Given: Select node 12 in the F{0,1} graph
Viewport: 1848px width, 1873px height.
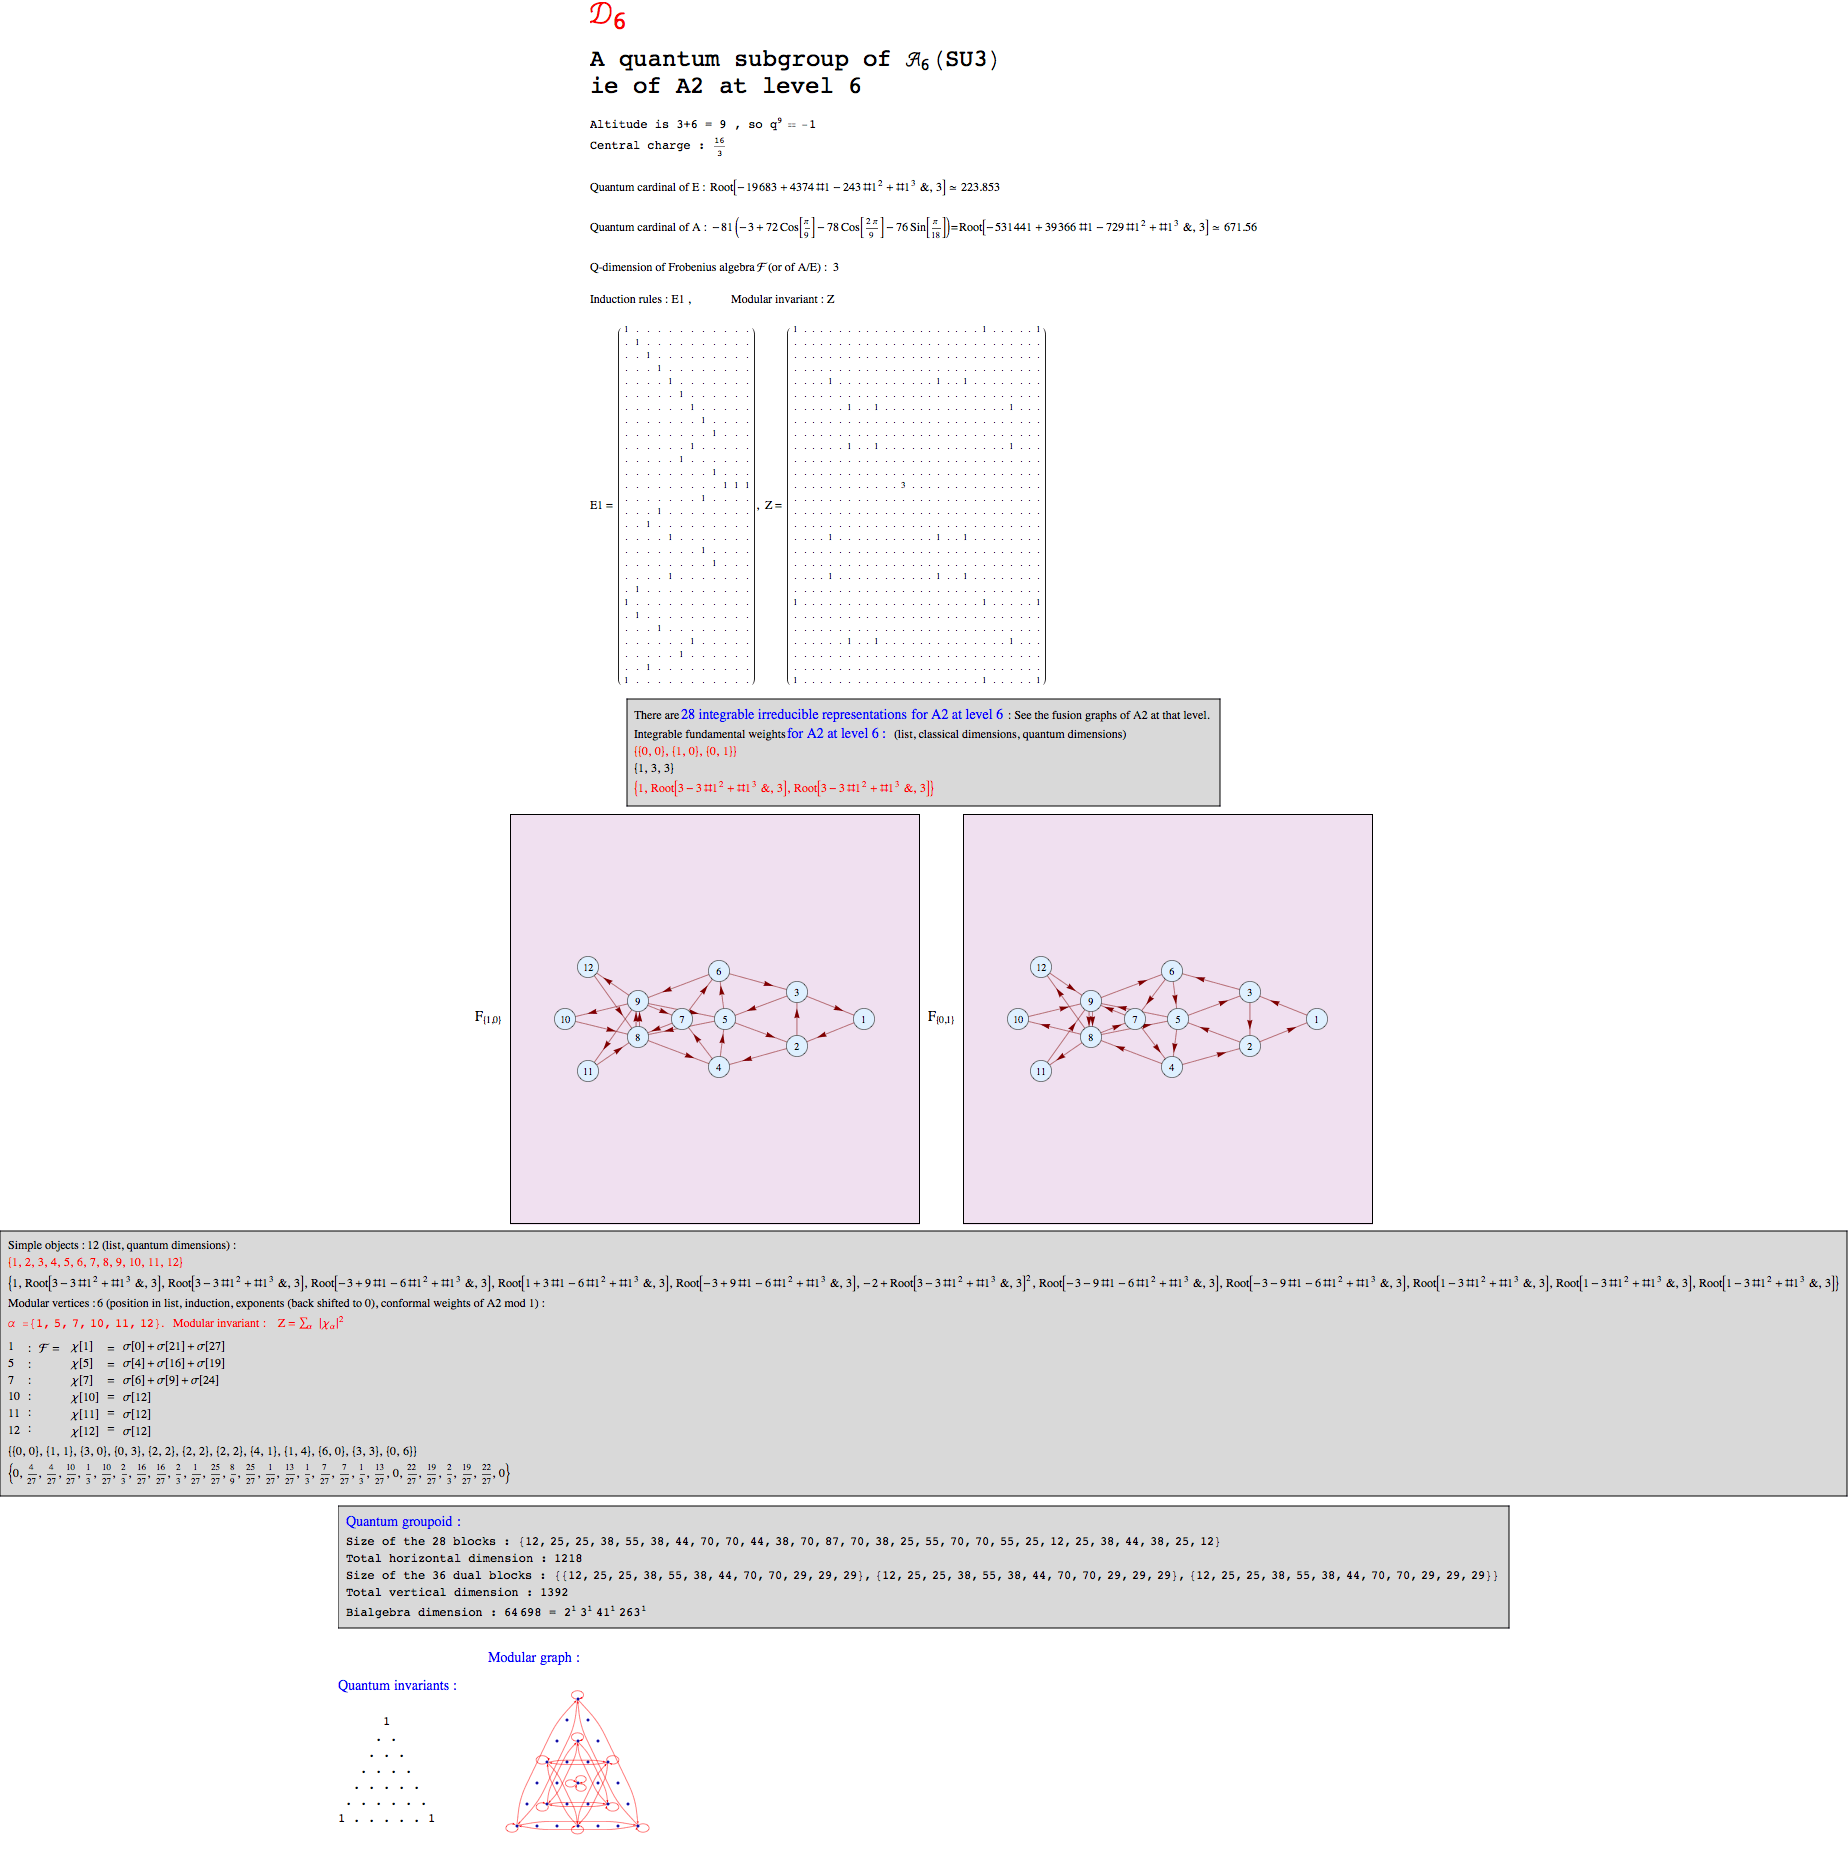Looking at the screenshot, I should 1041,967.
